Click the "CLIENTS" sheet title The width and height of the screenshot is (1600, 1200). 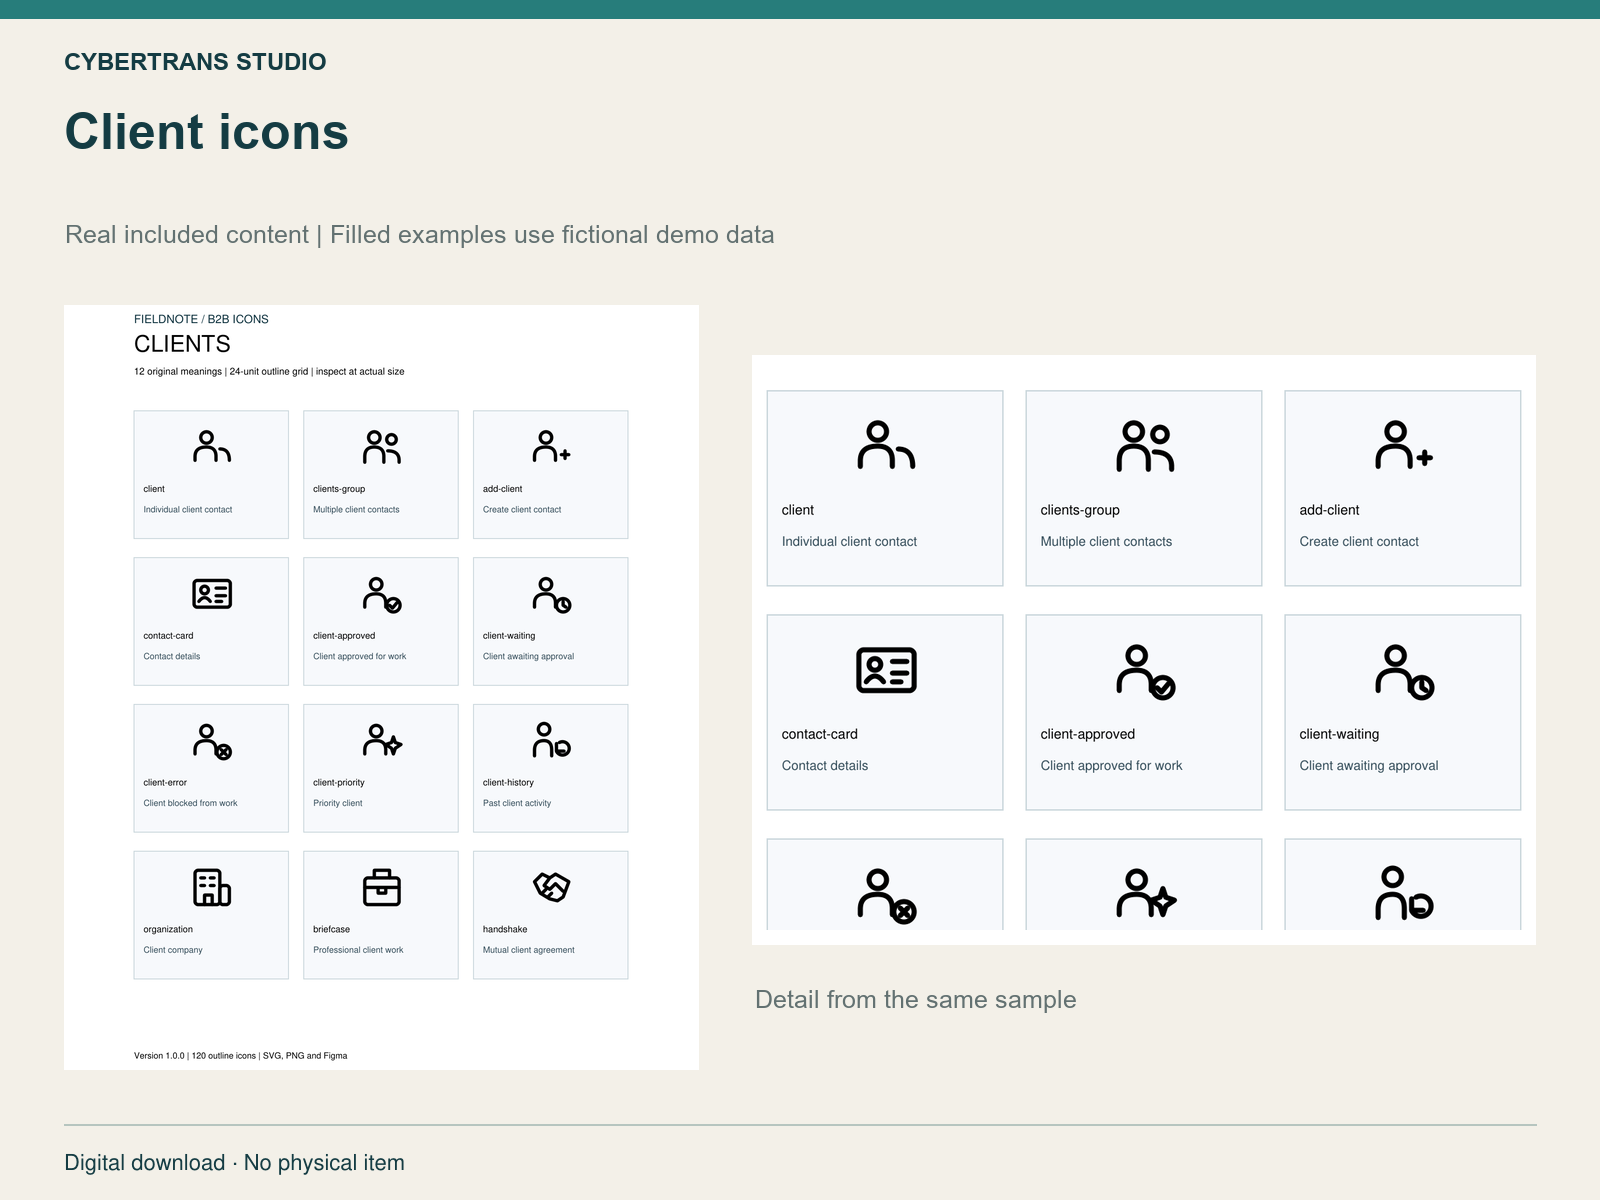182,344
